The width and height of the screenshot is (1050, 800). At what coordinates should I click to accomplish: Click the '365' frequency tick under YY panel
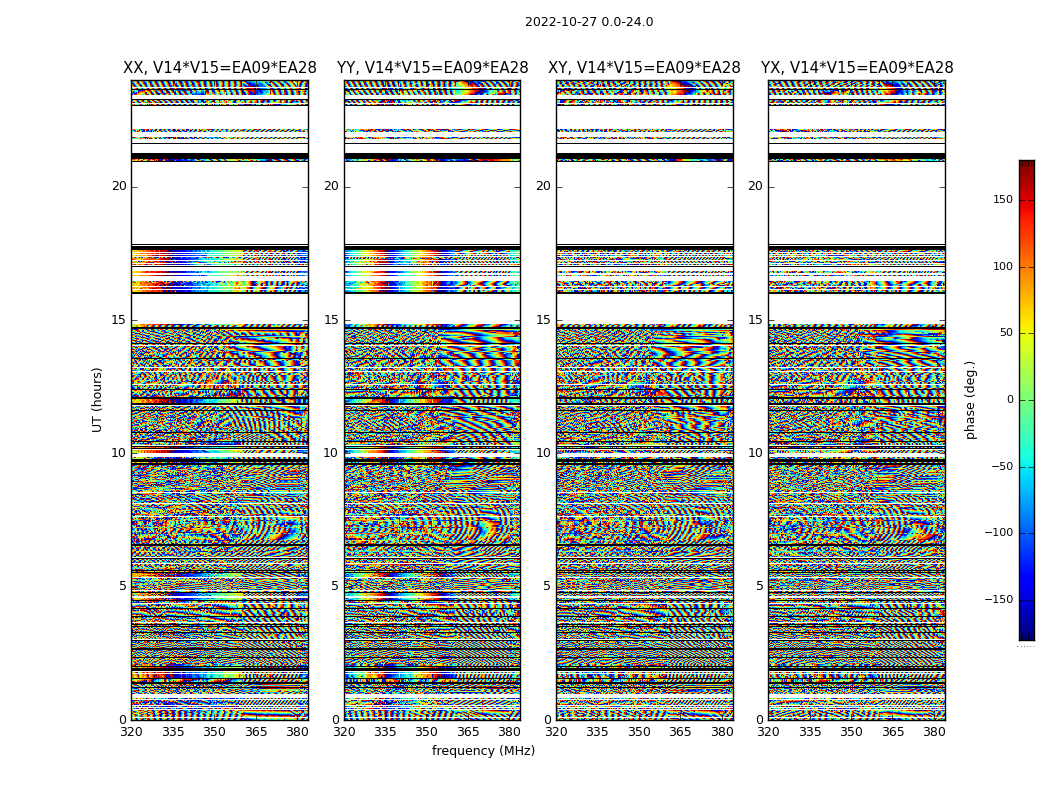point(468,732)
